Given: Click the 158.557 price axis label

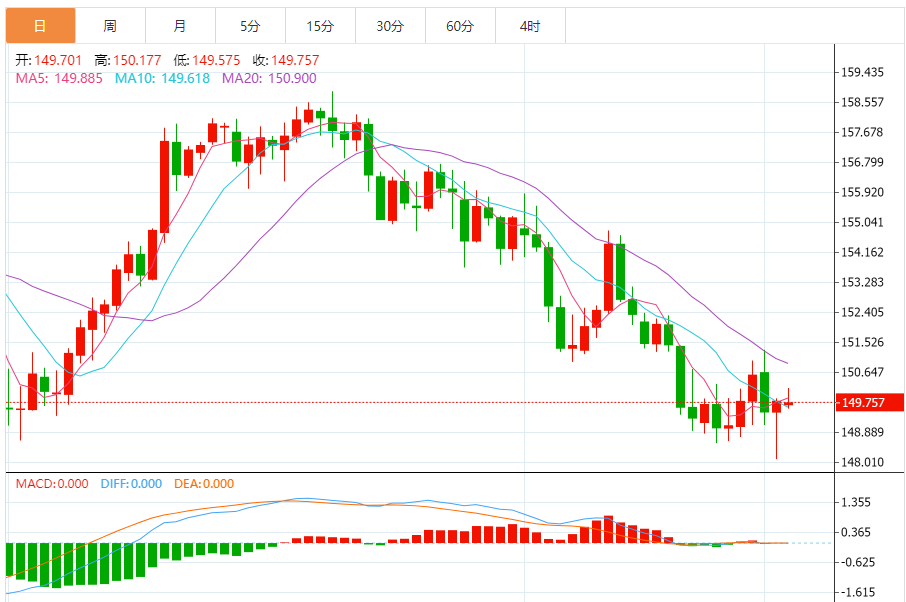Looking at the screenshot, I should 862,102.
